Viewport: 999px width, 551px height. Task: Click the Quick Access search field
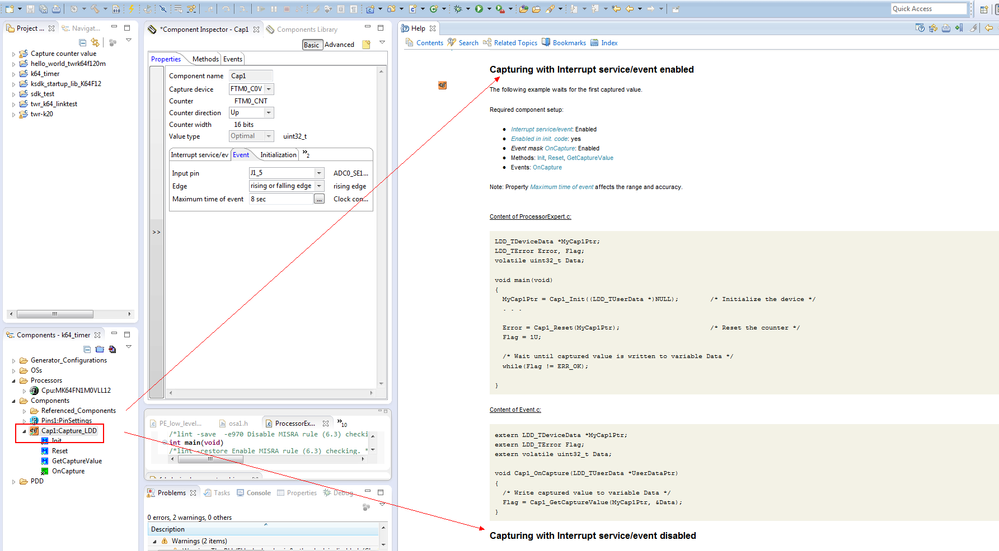pos(929,9)
